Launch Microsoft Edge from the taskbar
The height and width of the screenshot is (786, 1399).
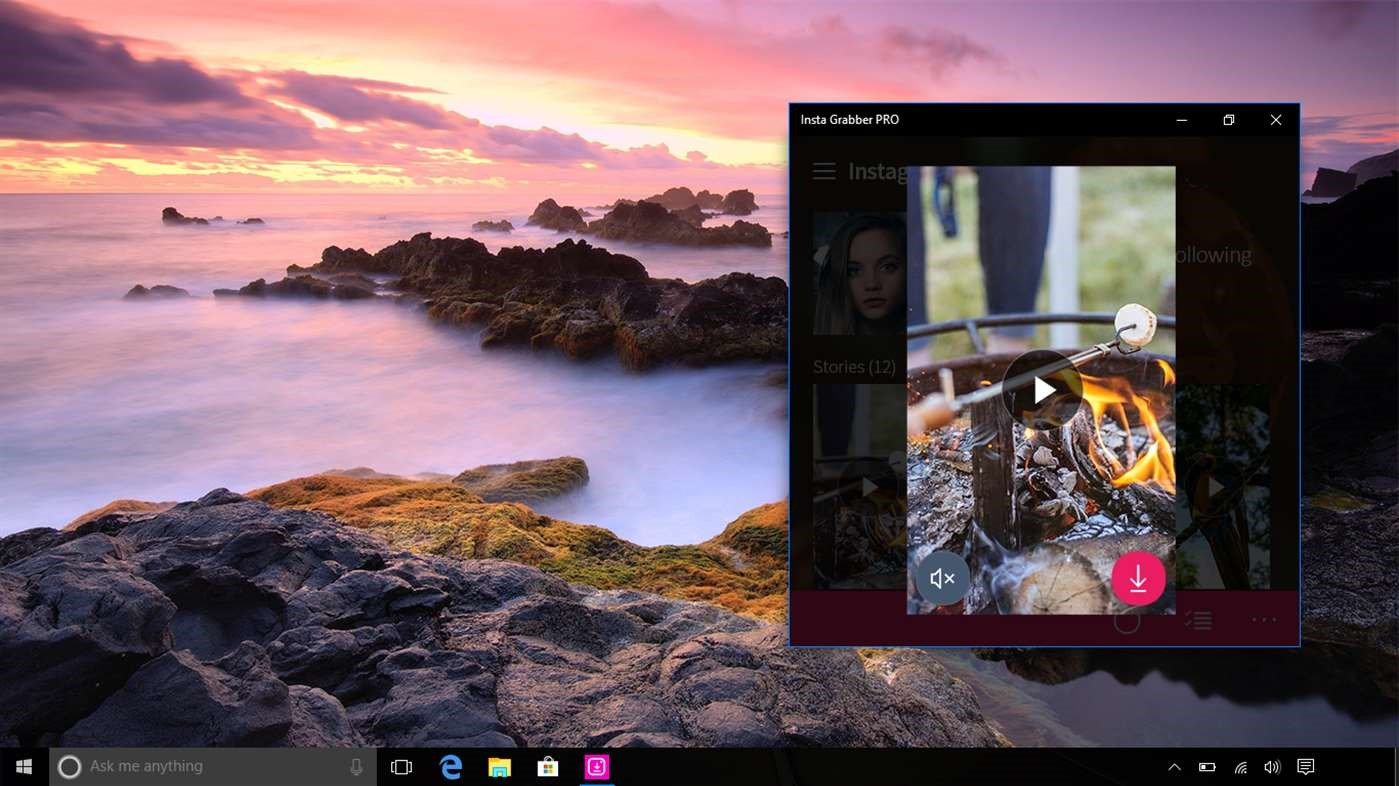point(451,767)
